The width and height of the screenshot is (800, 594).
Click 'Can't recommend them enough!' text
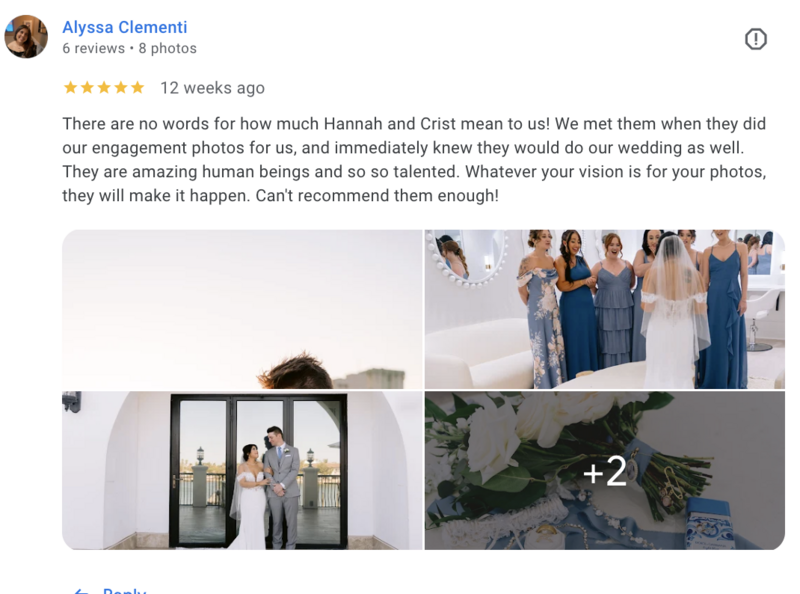pyautogui.click(x=377, y=196)
